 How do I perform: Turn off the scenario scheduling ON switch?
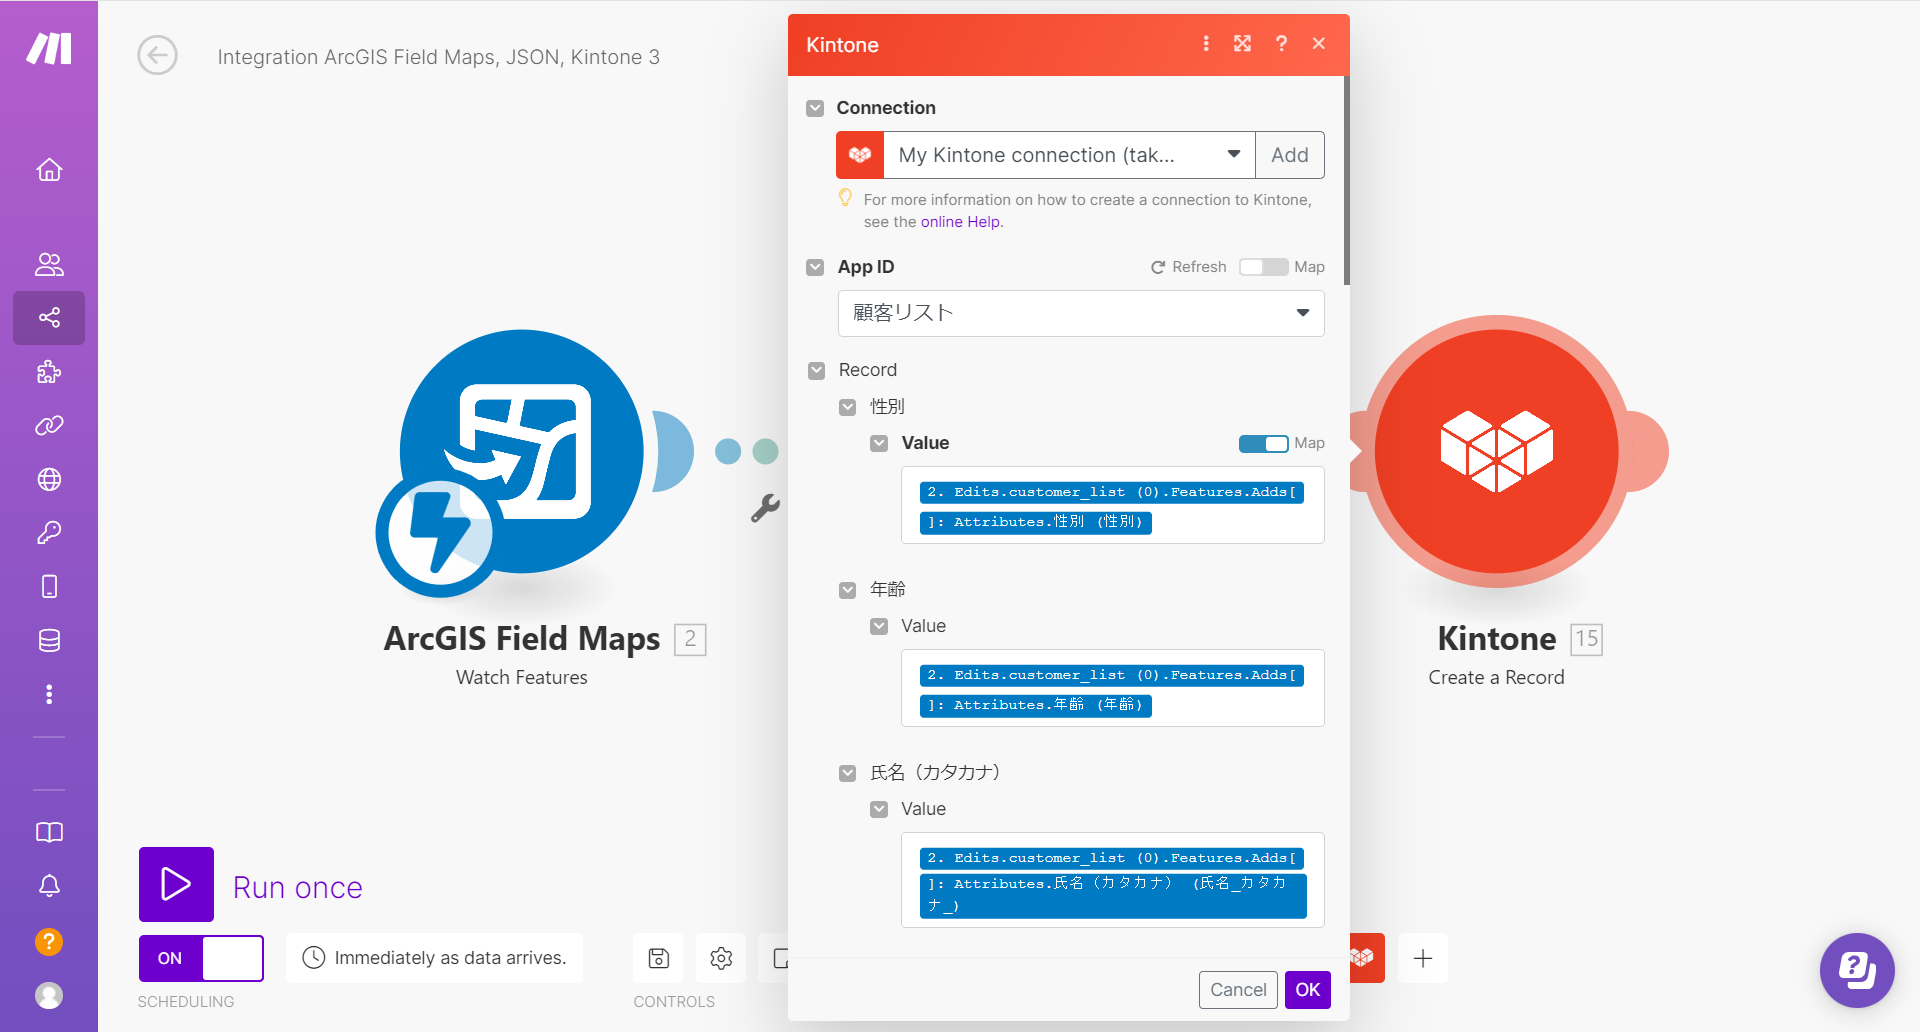pos(201,957)
